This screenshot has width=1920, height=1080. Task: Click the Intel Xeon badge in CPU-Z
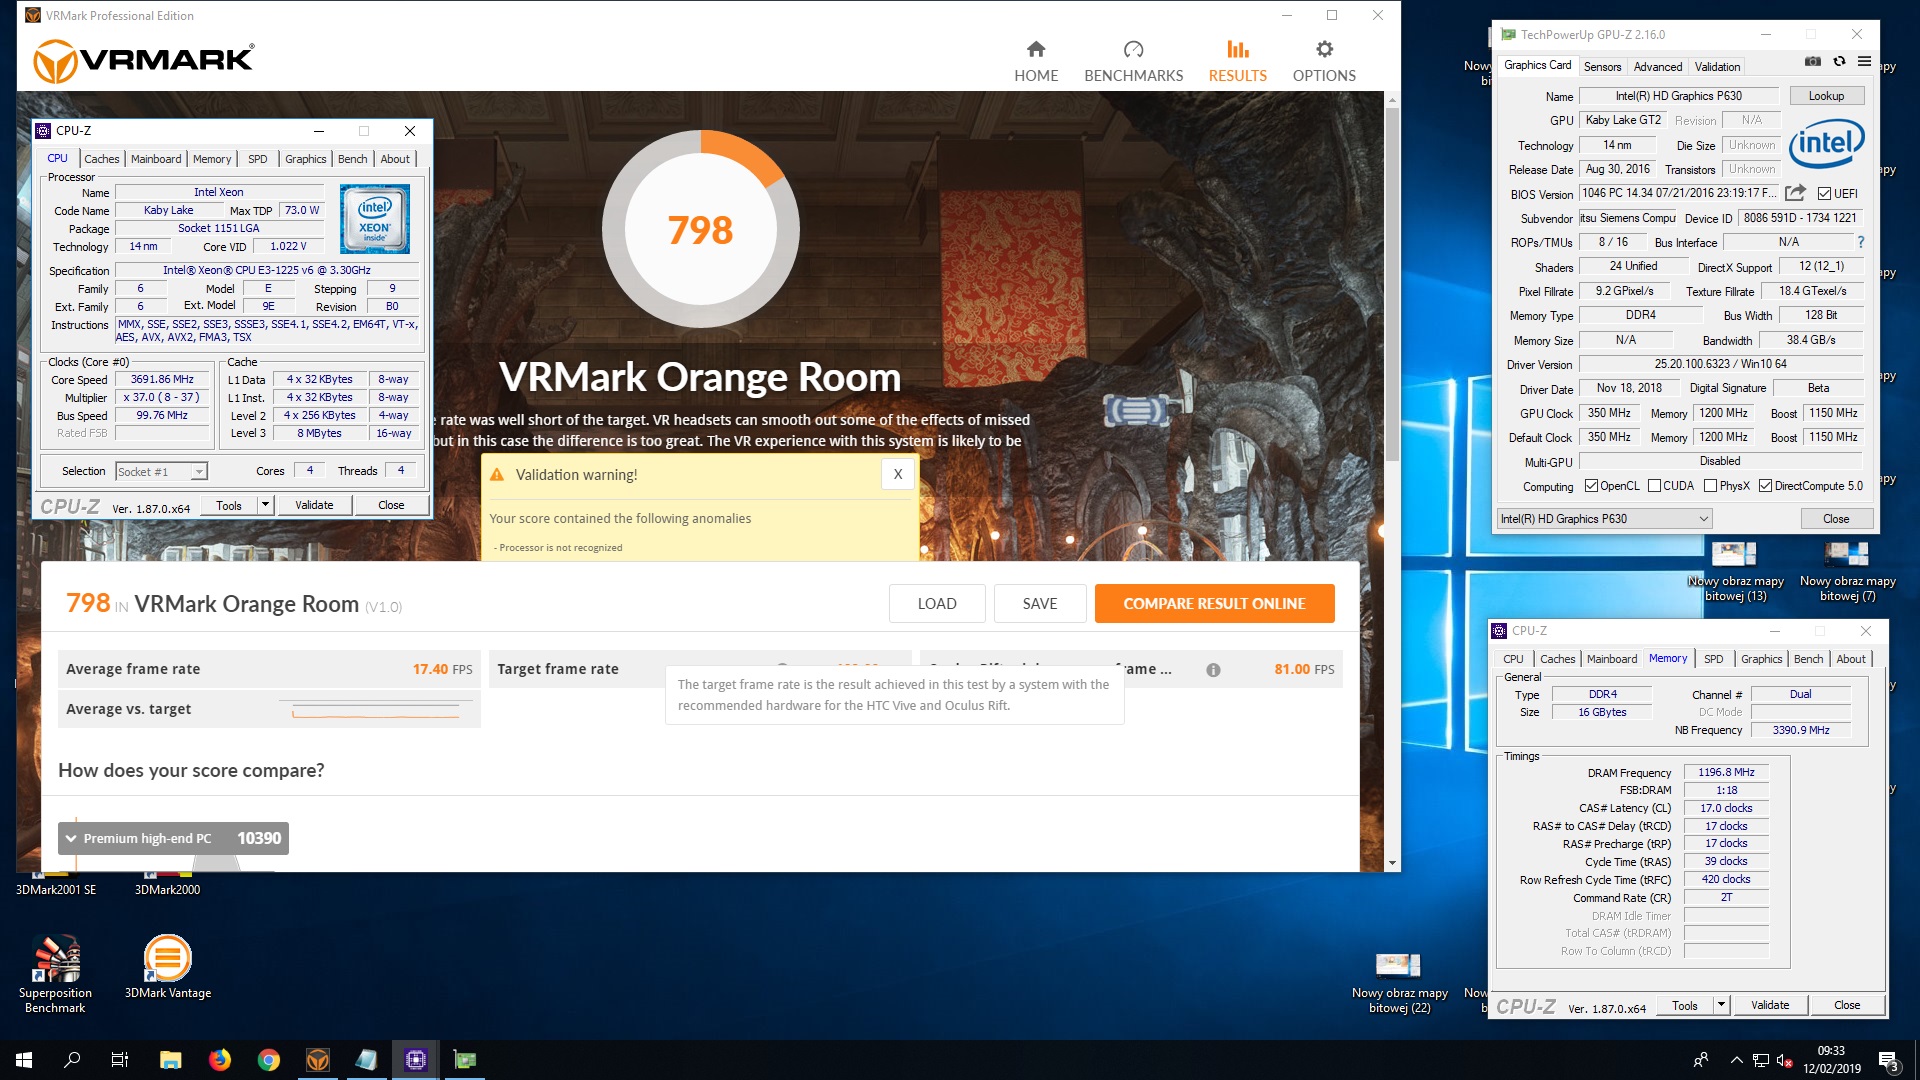click(375, 218)
